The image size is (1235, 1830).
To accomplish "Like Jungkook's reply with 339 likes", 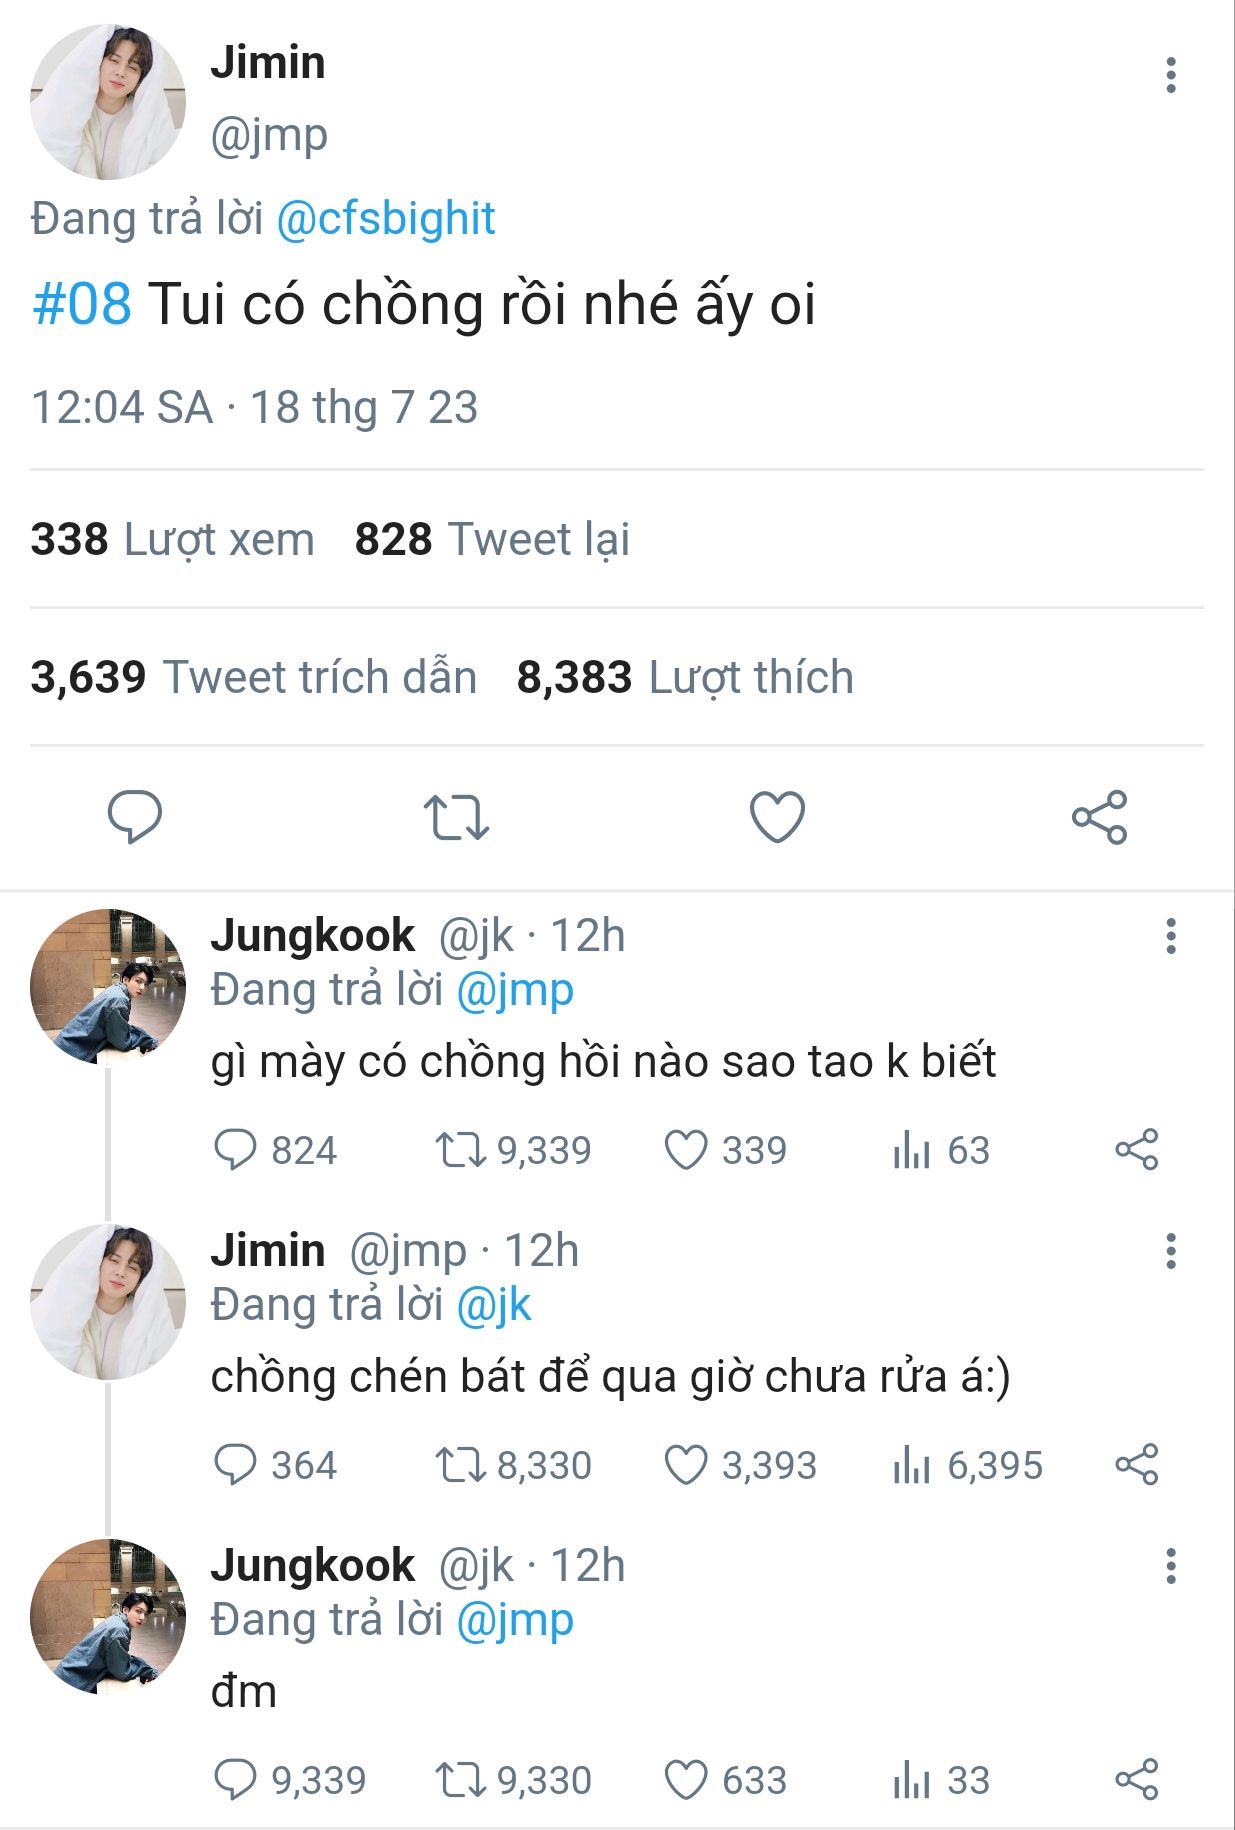I will (686, 1150).
